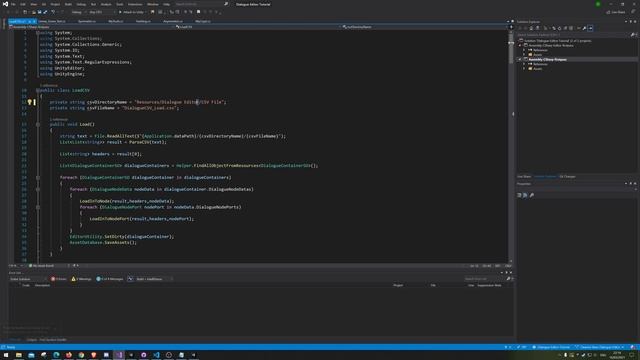Screen dimensions: 640x360
Task: Switch to the Live Share panel tab
Action: click(x=524, y=176)
